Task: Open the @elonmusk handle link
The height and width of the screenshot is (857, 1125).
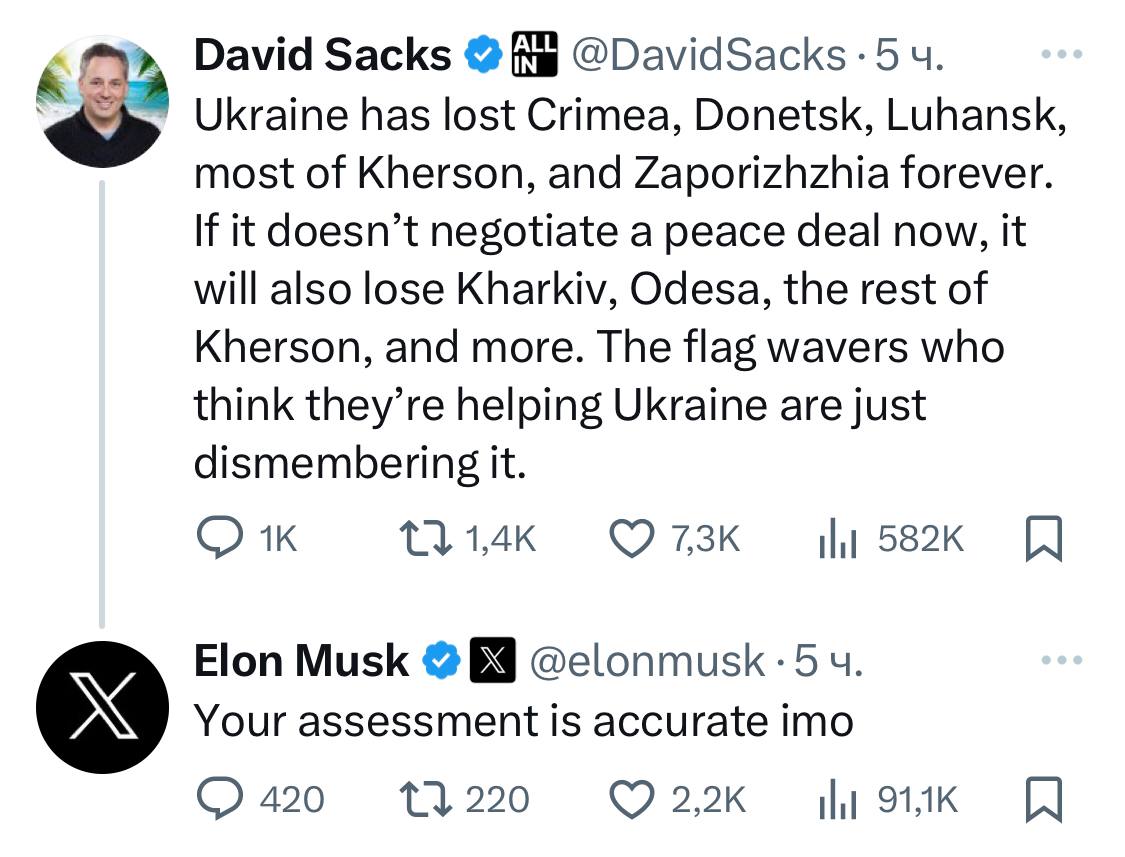Action: (x=645, y=661)
